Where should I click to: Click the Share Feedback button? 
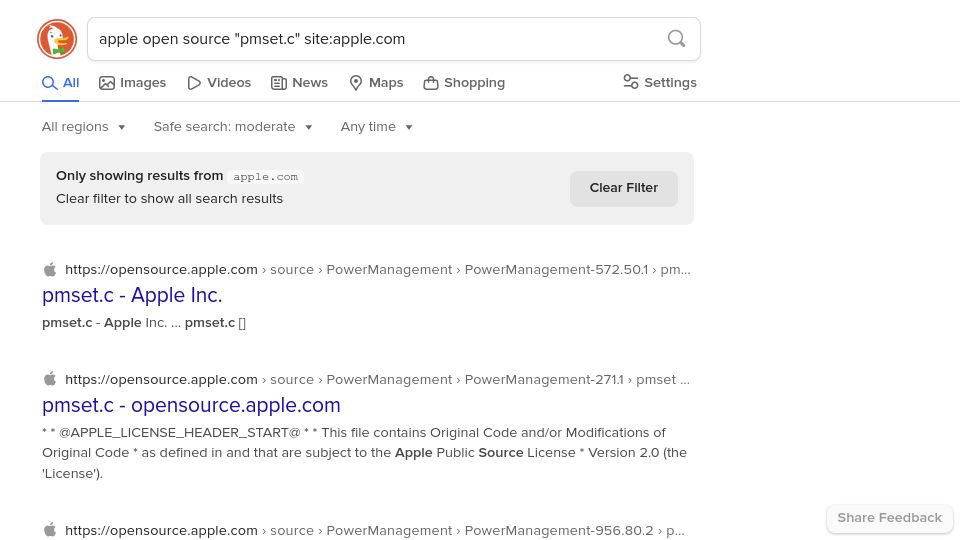tap(889, 518)
